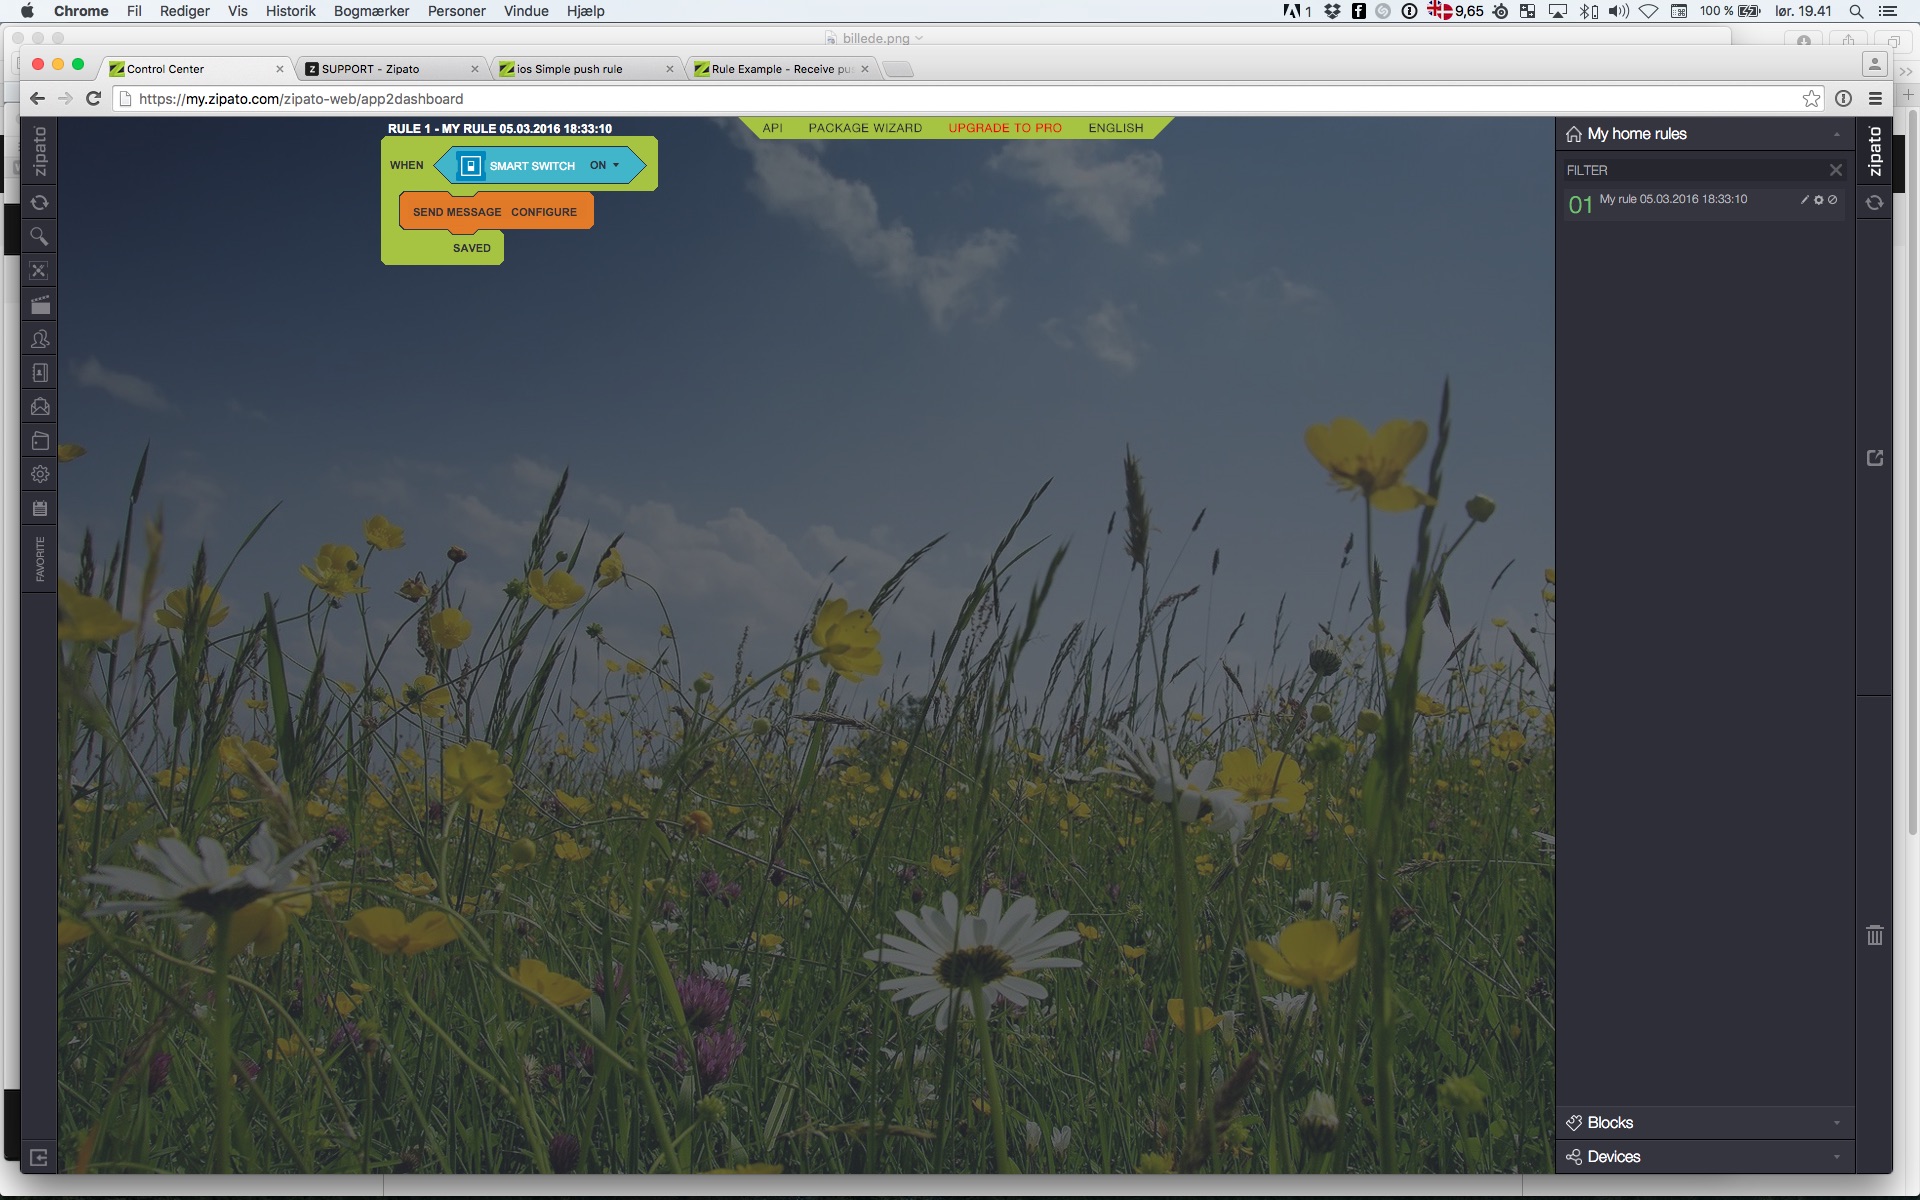Open the settings gear in left sidebar
This screenshot has width=1920, height=1200.
click(40, 474)
